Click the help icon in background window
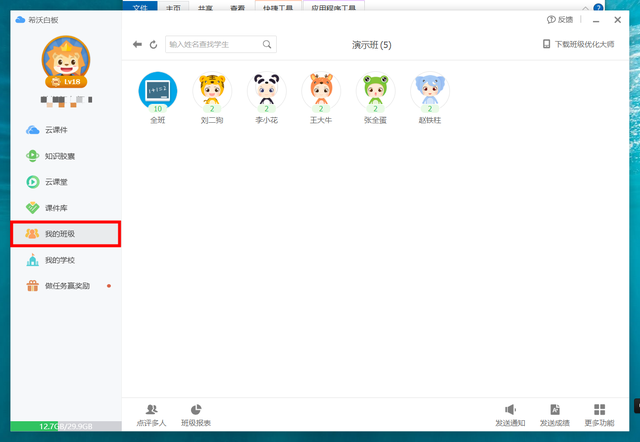640x442 pixels. pyautogui.click(x=598, y=8)
